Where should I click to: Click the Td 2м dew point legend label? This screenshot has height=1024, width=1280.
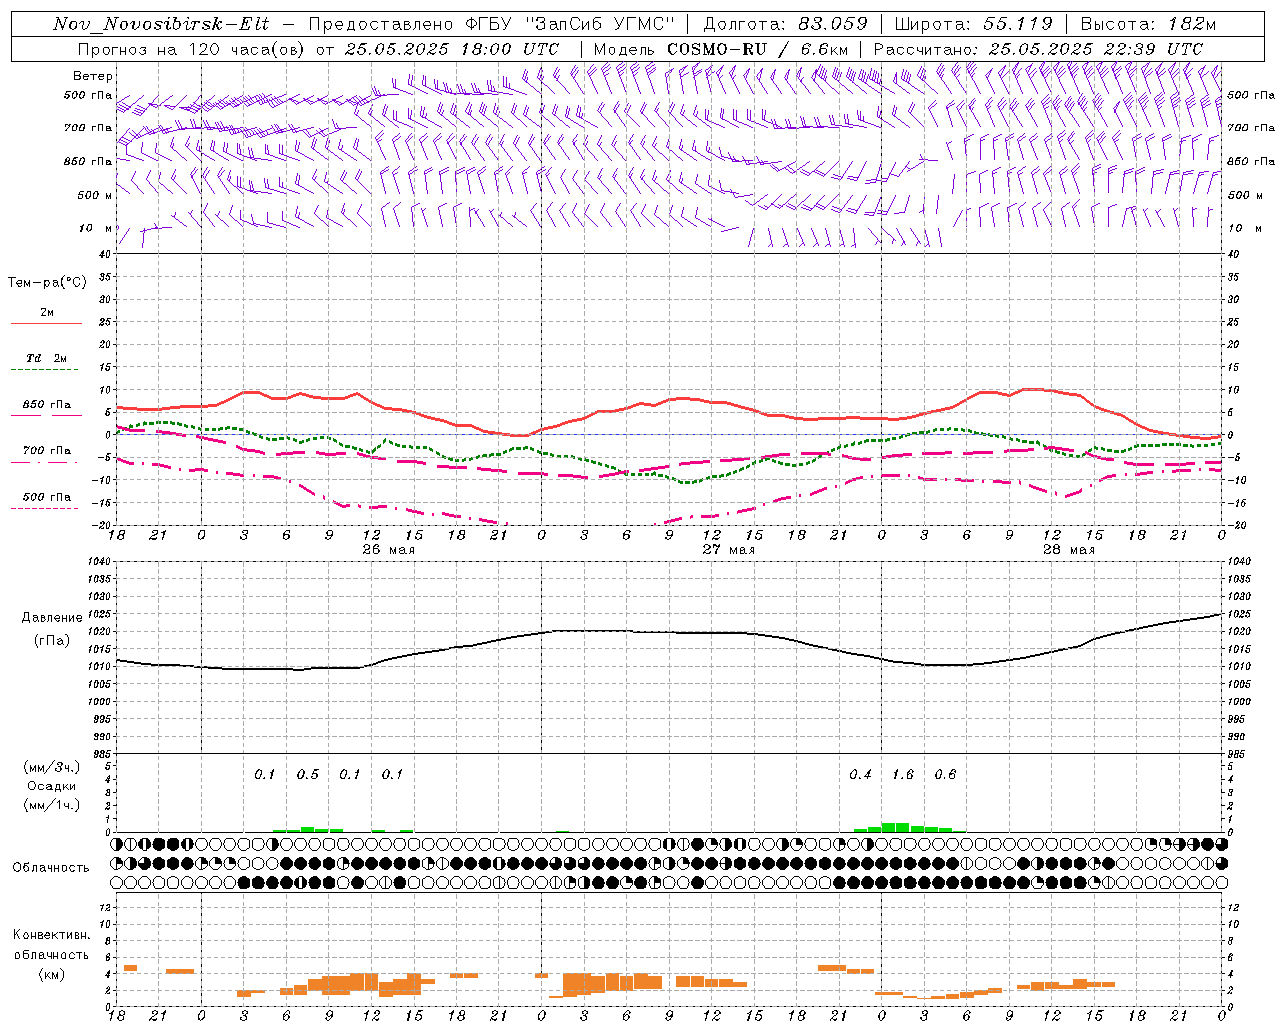[47, 358]
